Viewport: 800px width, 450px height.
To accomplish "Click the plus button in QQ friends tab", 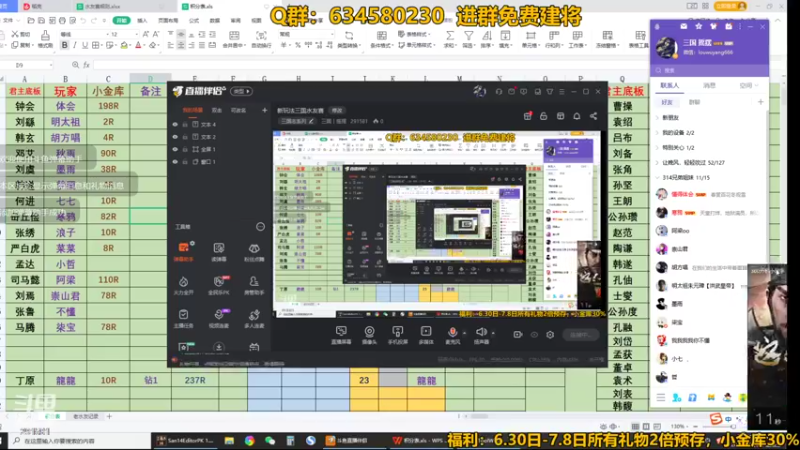I will coord(760,102).
